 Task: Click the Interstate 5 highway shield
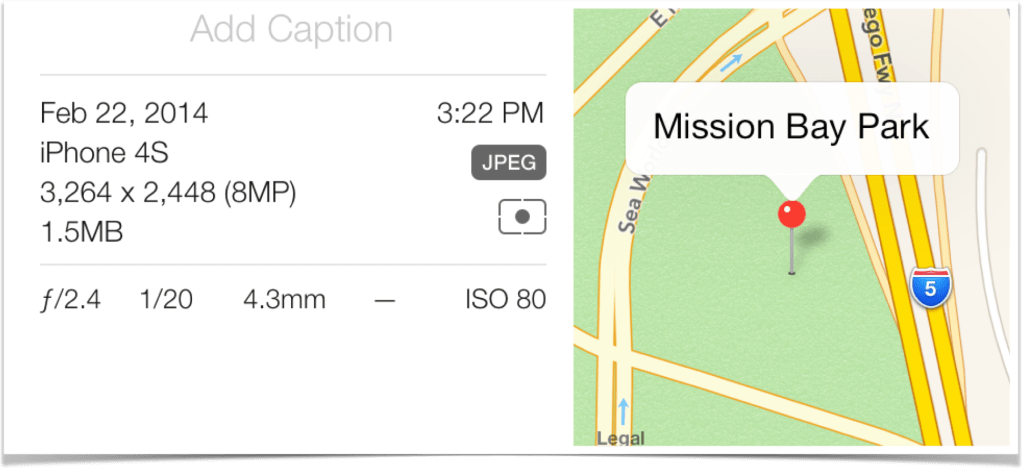pos(930,288)
